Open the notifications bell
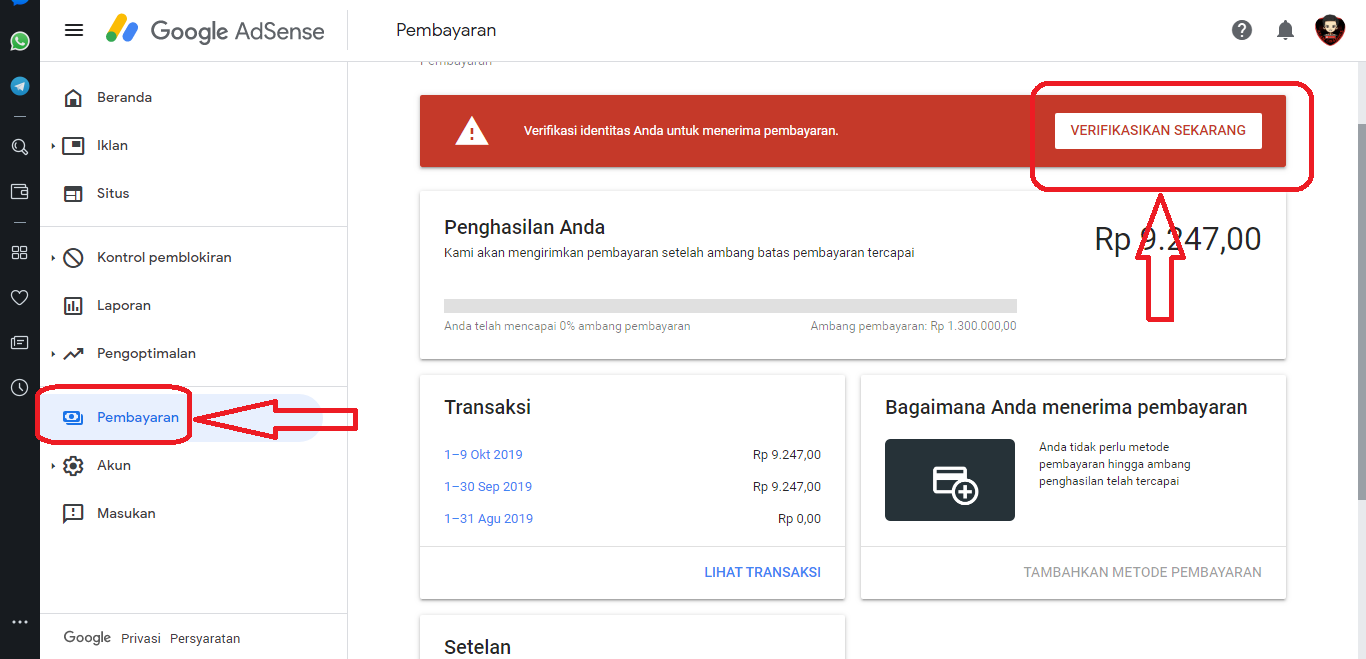This screenshot has height=659, width=1366. pyautogui.click(x=1286, y=30)
